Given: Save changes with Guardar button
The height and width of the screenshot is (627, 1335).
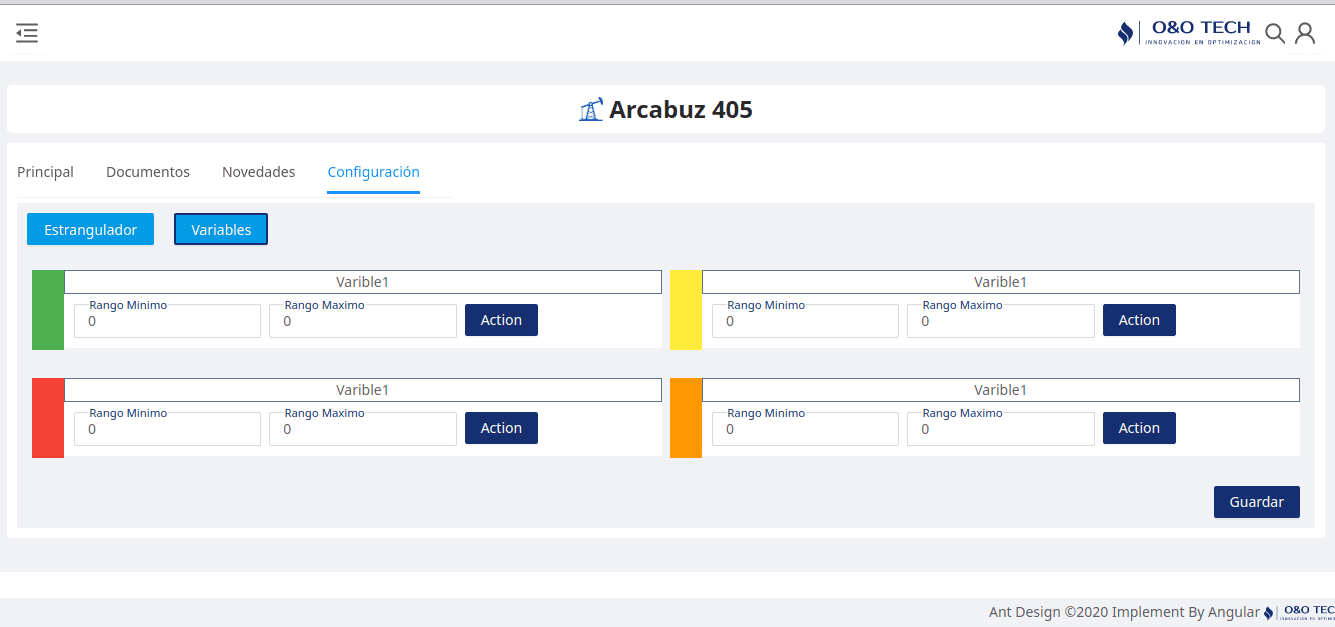Looking at the screenshot, I should coord(1257,502).
